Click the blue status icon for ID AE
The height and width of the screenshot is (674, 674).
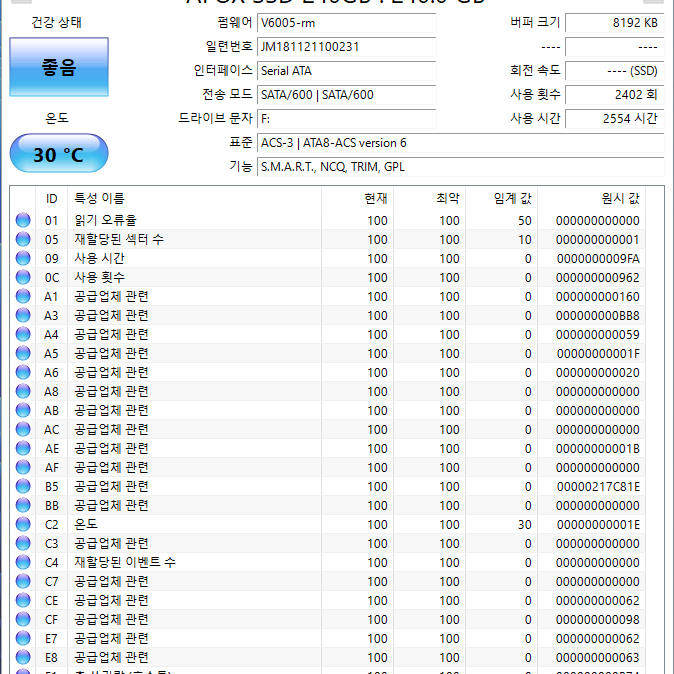pyautogui.click(x=23, y=448)
